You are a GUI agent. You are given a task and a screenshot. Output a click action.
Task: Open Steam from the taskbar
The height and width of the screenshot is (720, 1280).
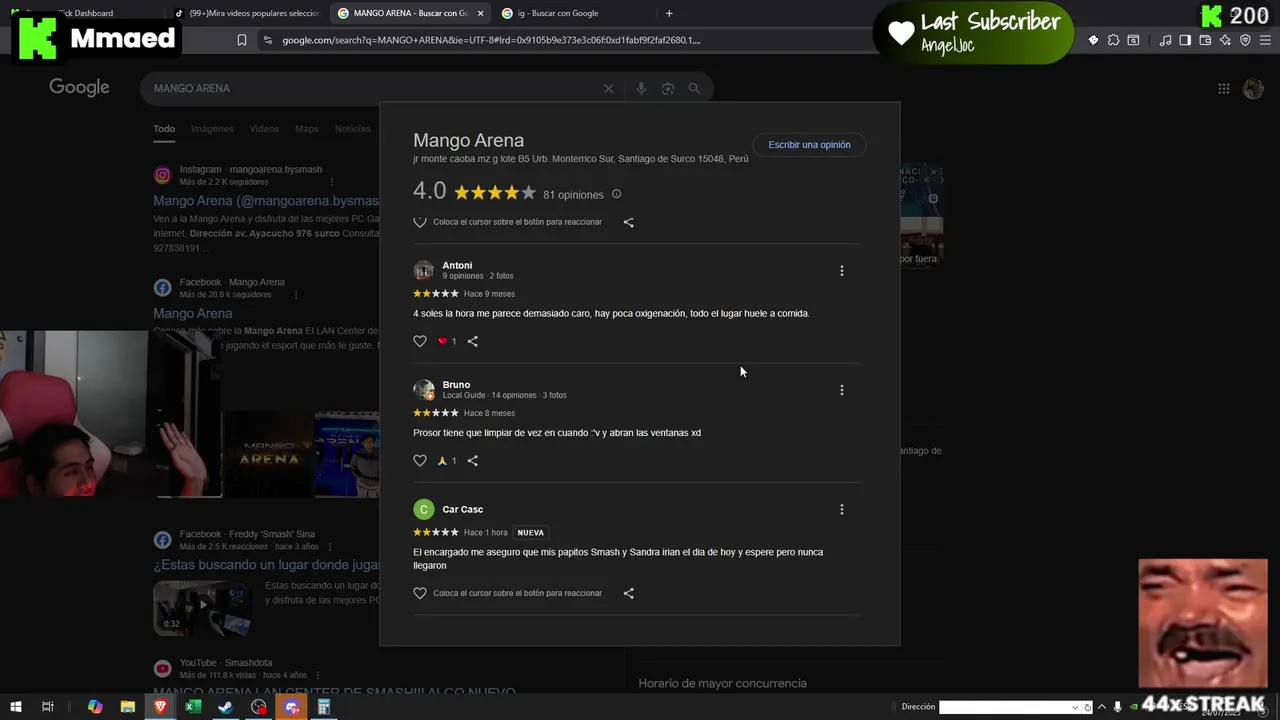coord(226,707)
